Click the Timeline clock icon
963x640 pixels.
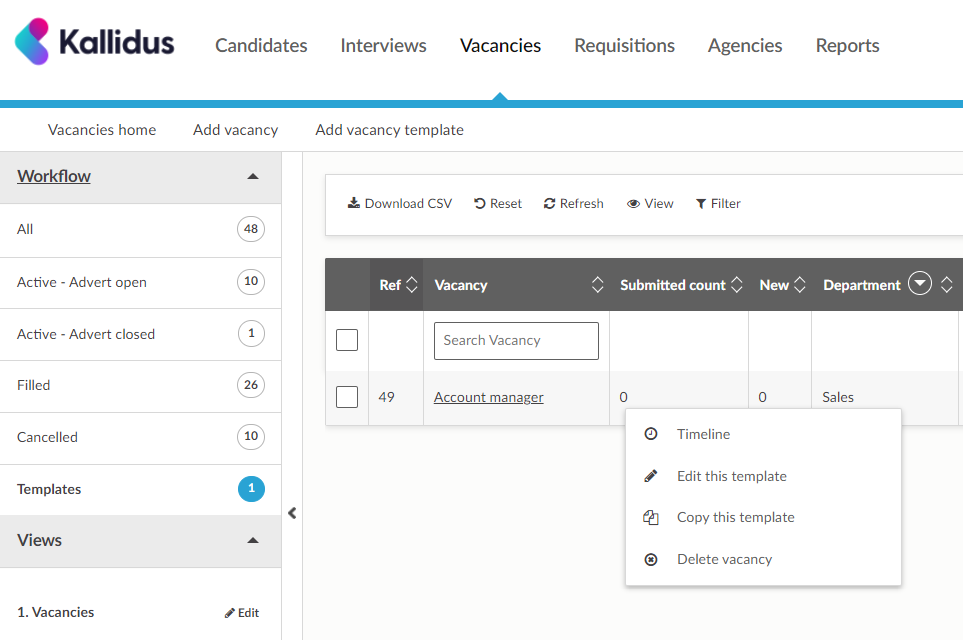[651, 434]
